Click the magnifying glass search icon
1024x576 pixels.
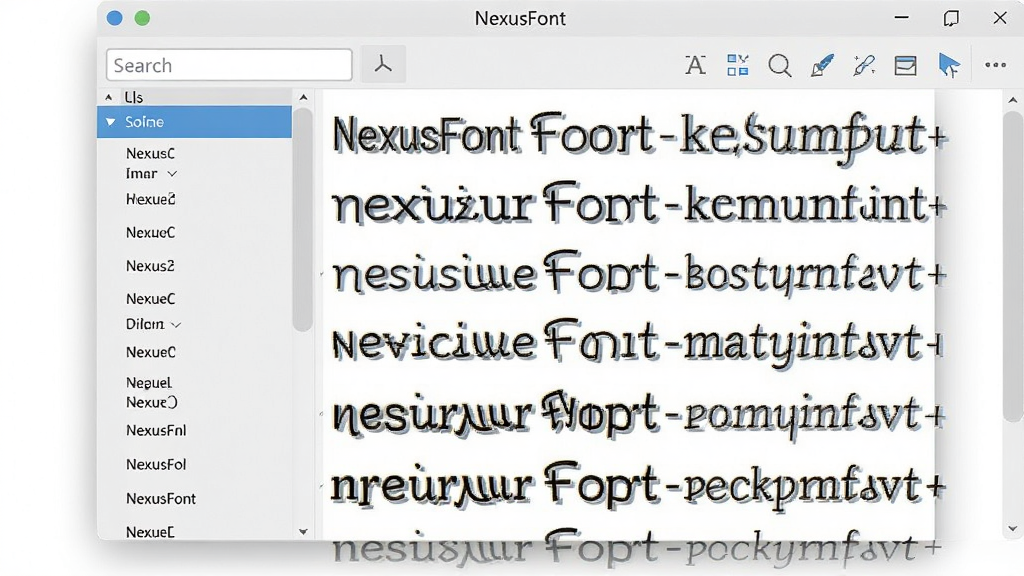pyautogui.click(x=780, y=65)
